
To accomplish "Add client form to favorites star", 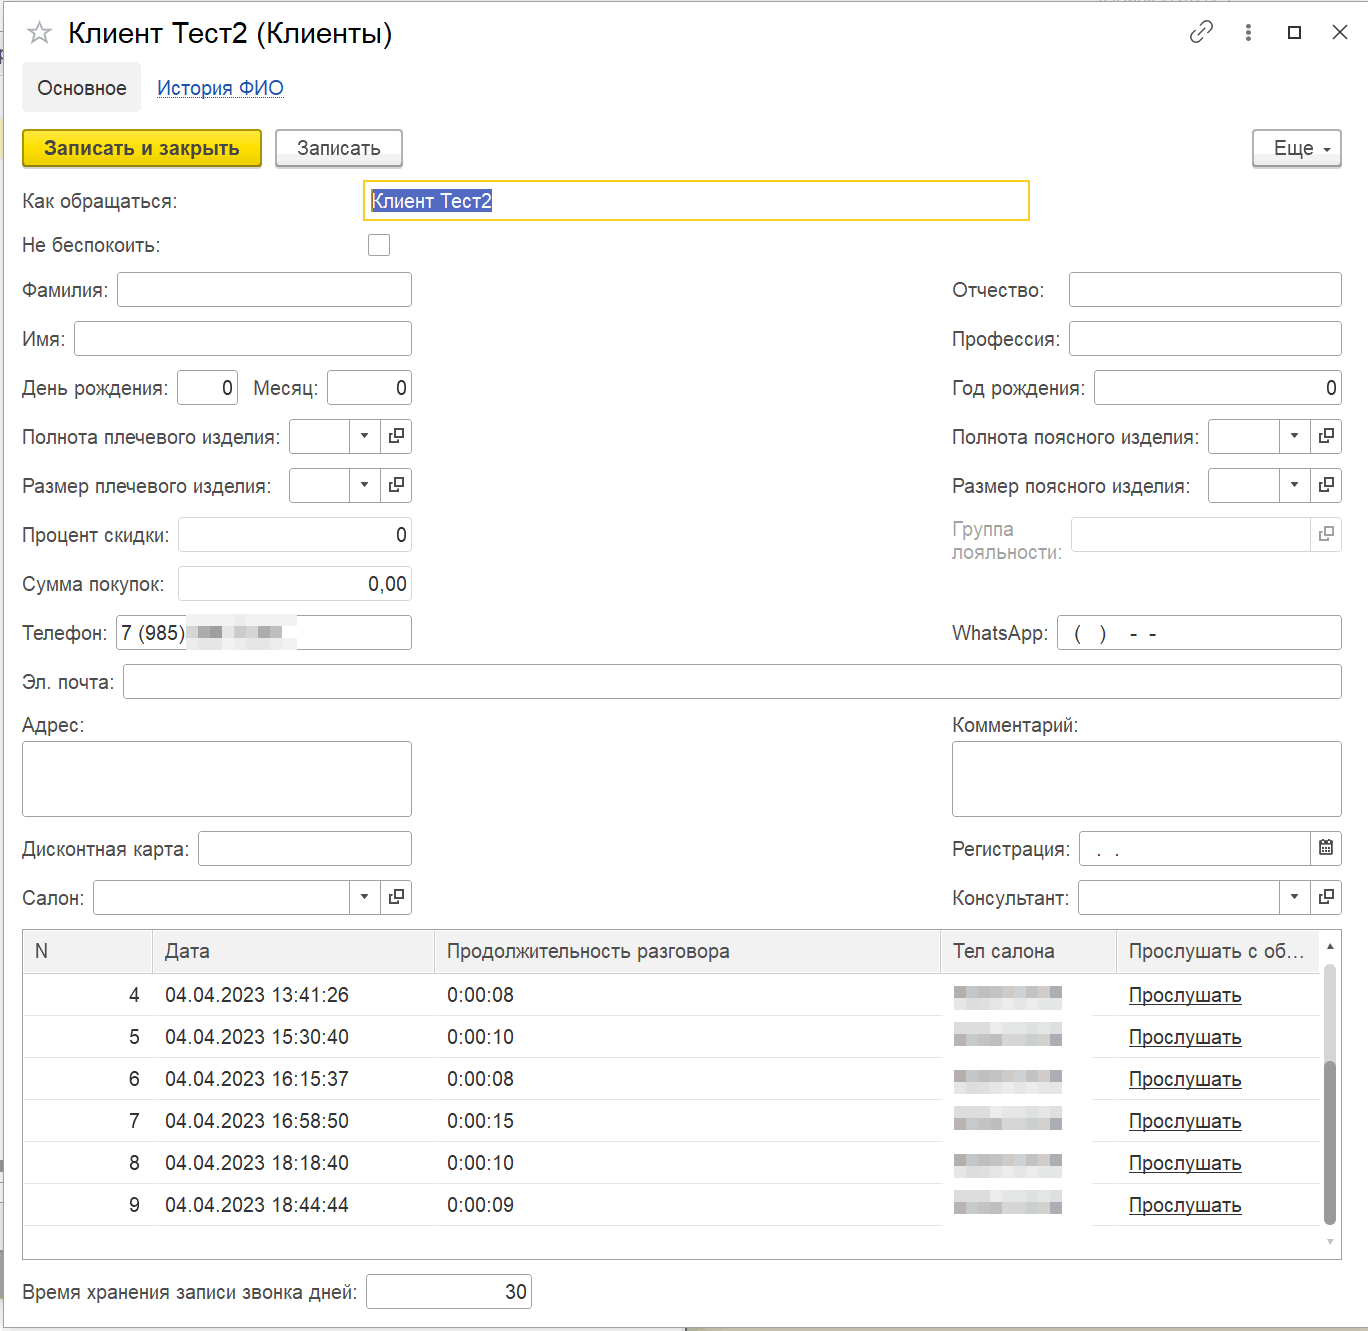I will pyautogui.click(x=39, y=33).
